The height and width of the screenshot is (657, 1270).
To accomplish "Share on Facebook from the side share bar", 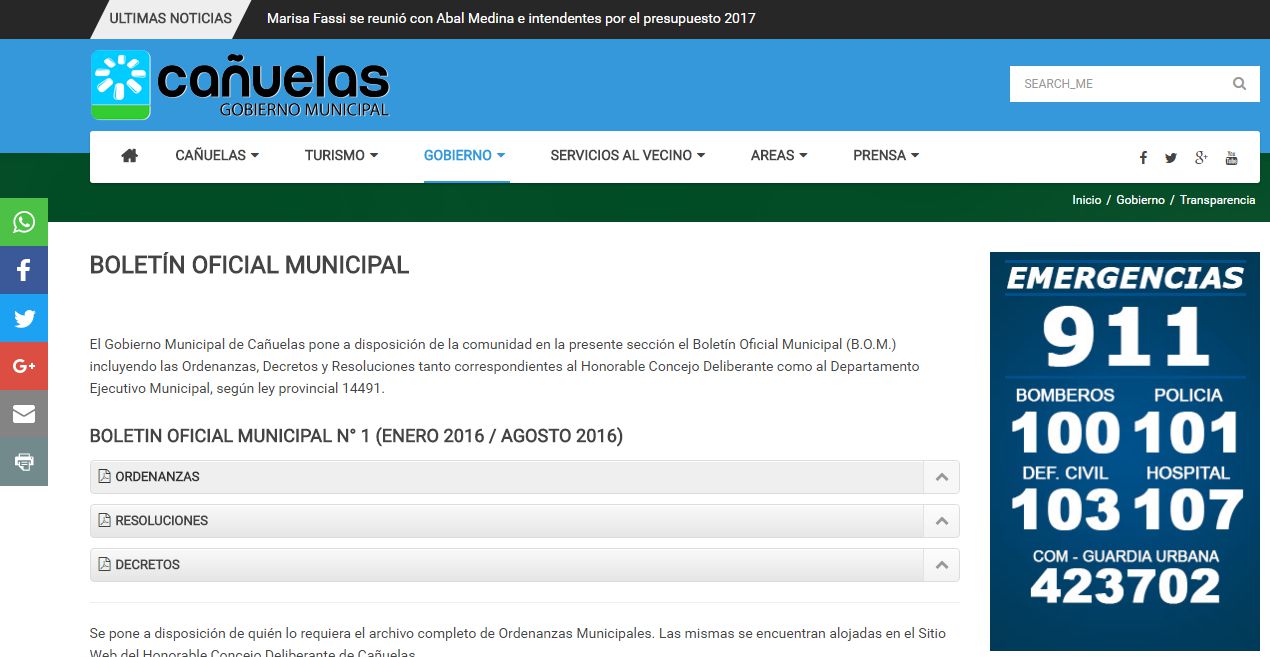I will [24, 270].
